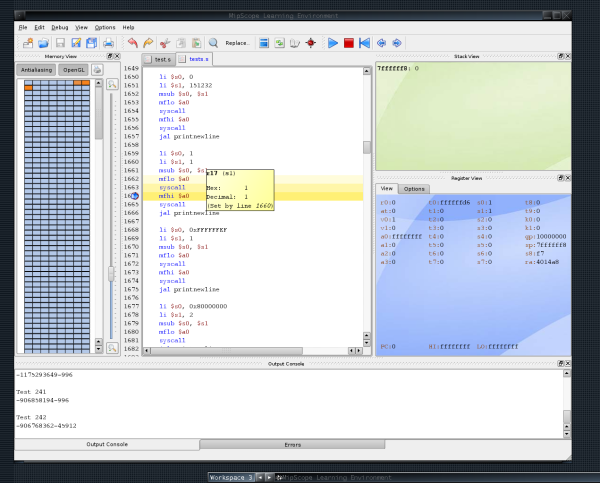Click the Run program play icon
The image size is (600, 483).
pyautogui.click(x=330, y=43)
